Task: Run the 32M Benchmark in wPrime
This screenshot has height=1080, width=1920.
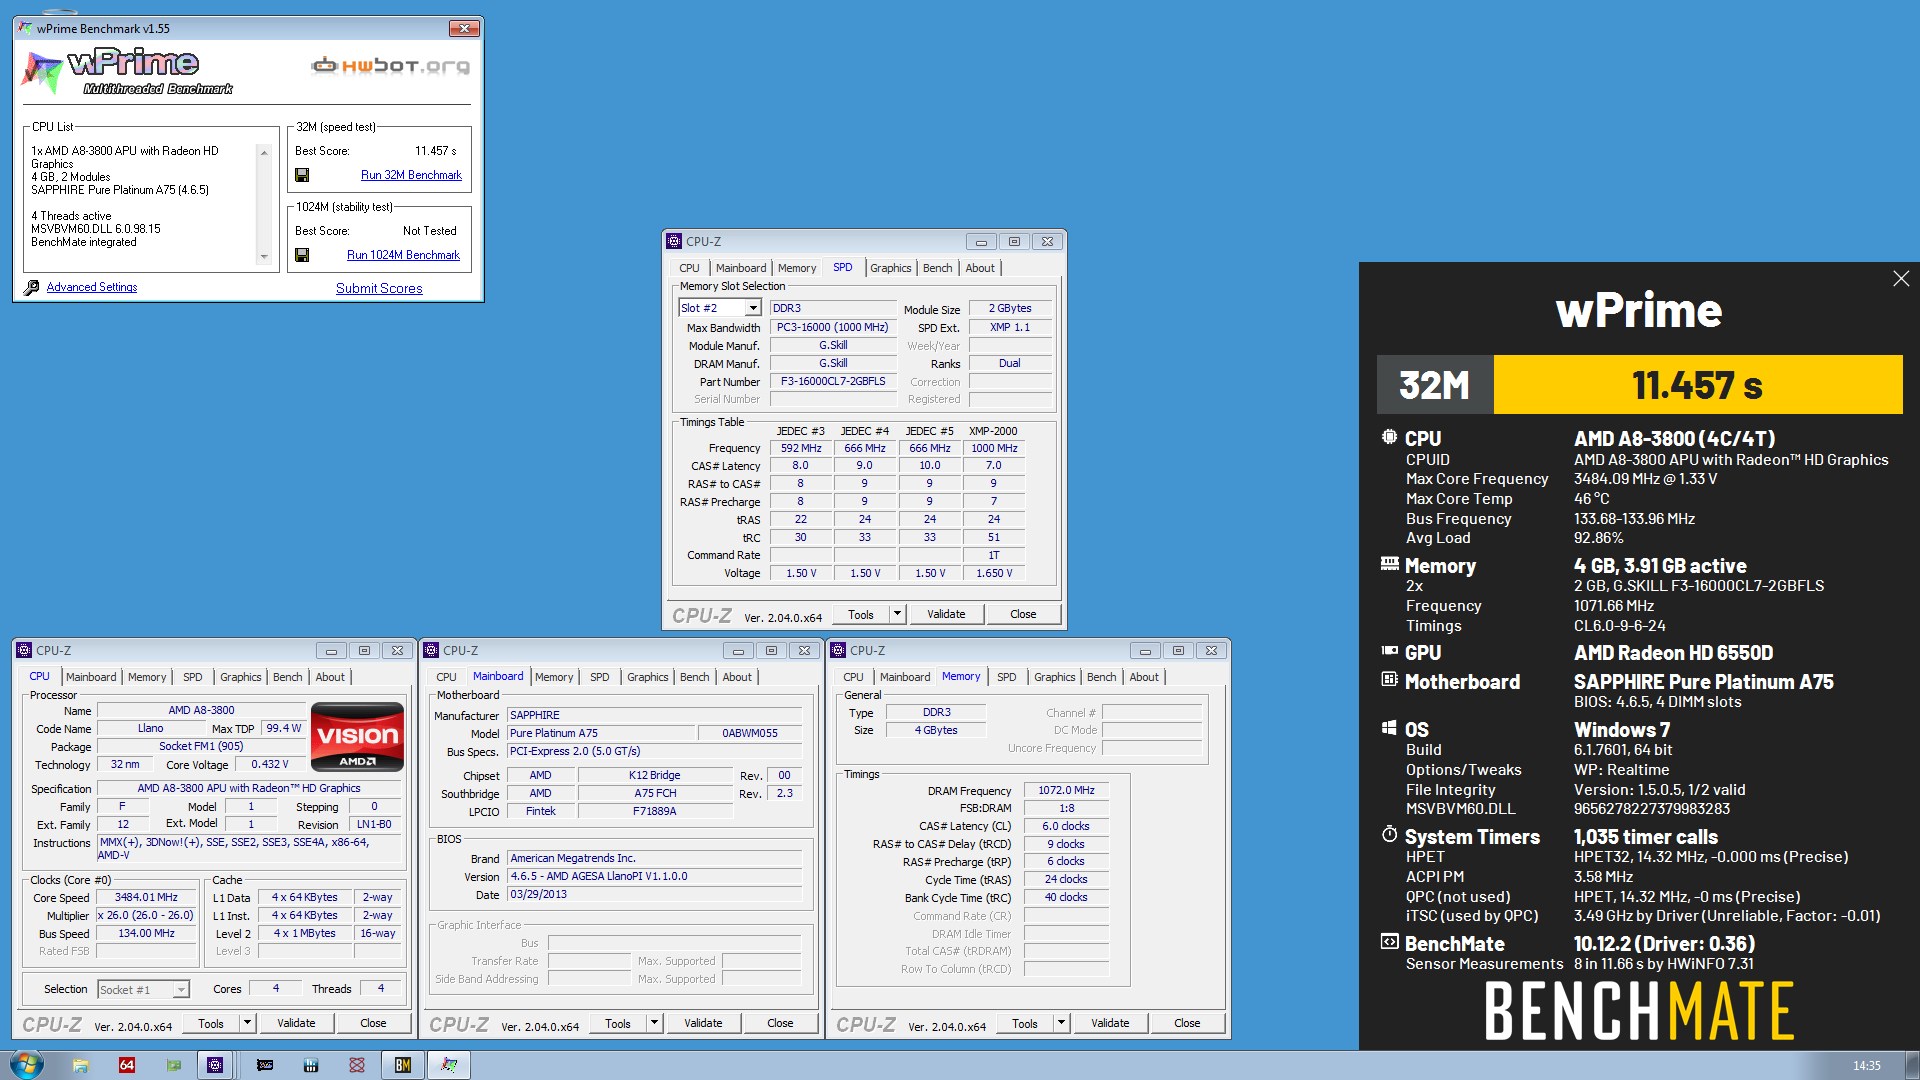Action: (411, 175)
